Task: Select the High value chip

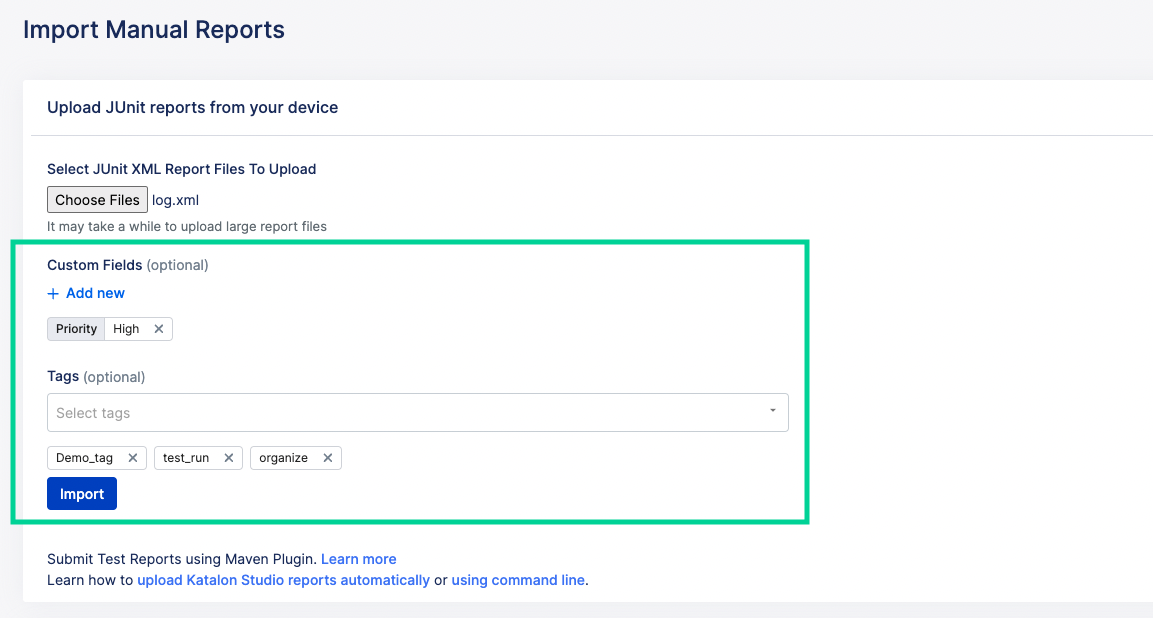Action: (125, 328)
